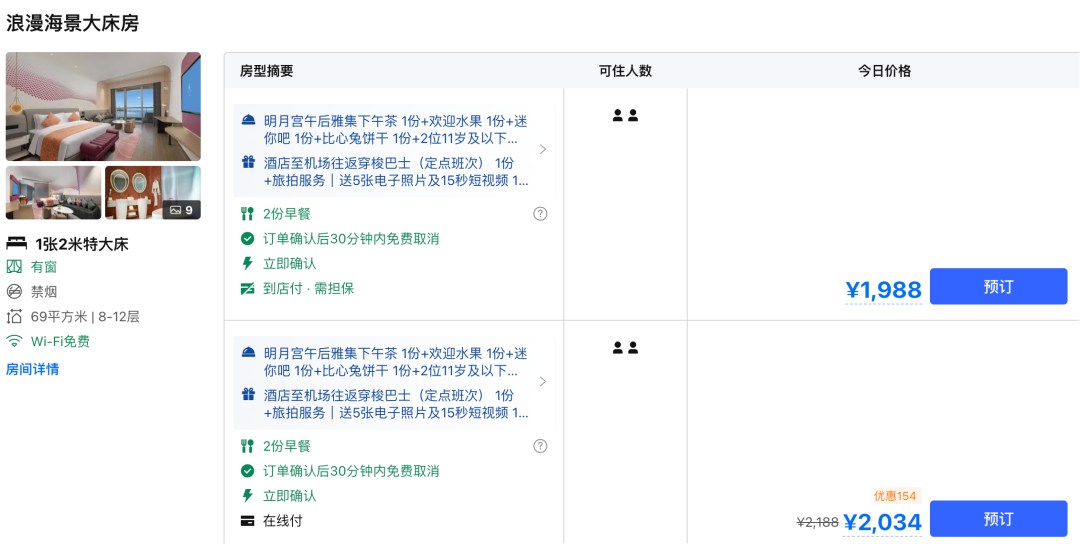
Task: Click the Wi-Fi icon beside Wi-Fi免费
Action: coord(14,342)
